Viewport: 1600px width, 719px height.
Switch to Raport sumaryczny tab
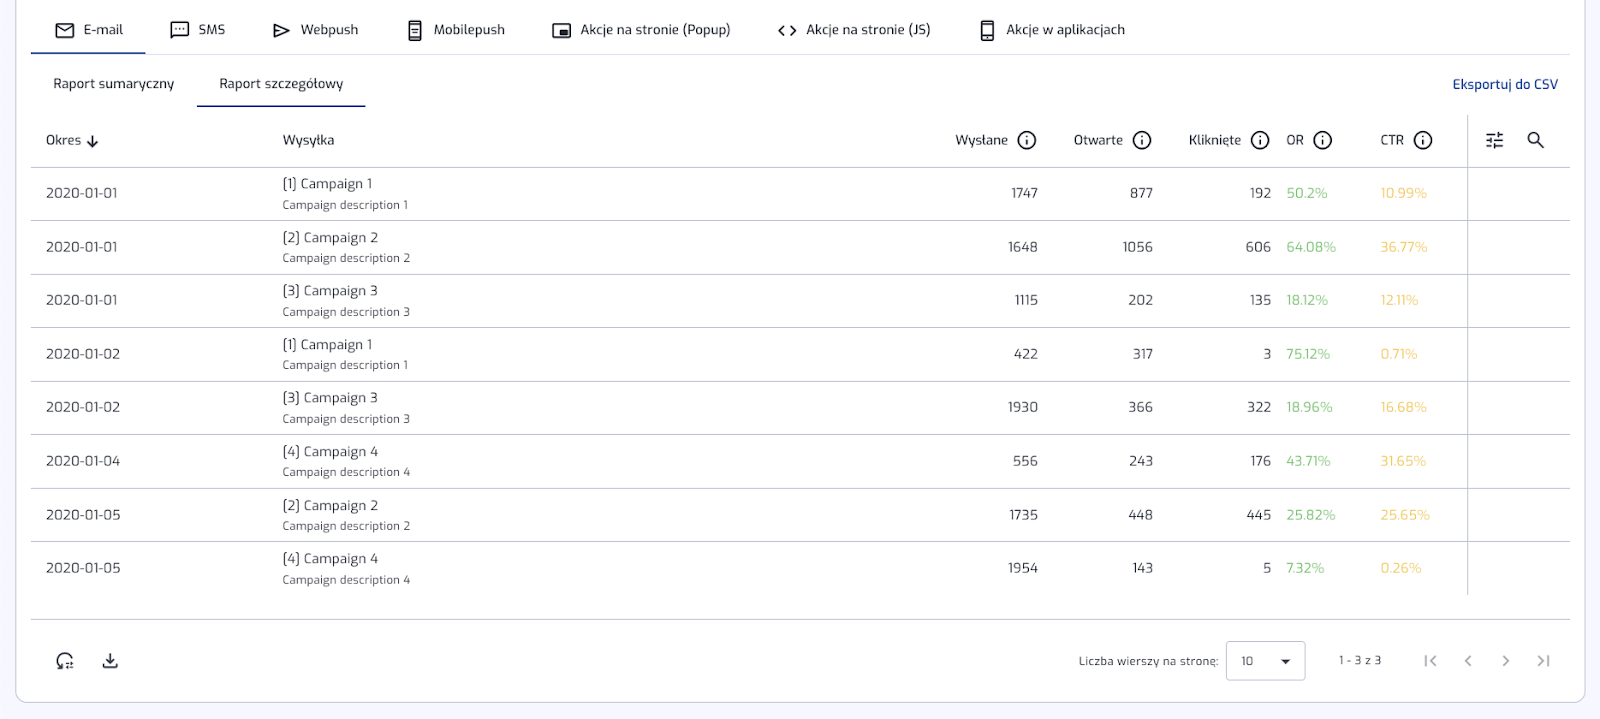point(113,84)
